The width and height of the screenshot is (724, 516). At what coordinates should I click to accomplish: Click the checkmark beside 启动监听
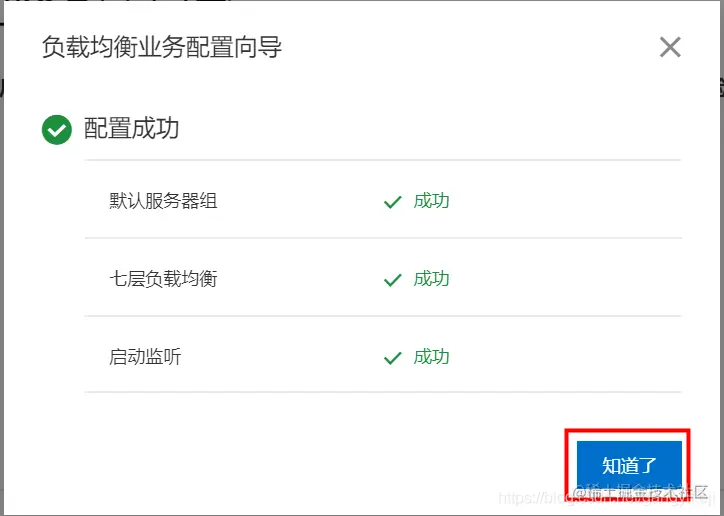click(x=392, y=358)
